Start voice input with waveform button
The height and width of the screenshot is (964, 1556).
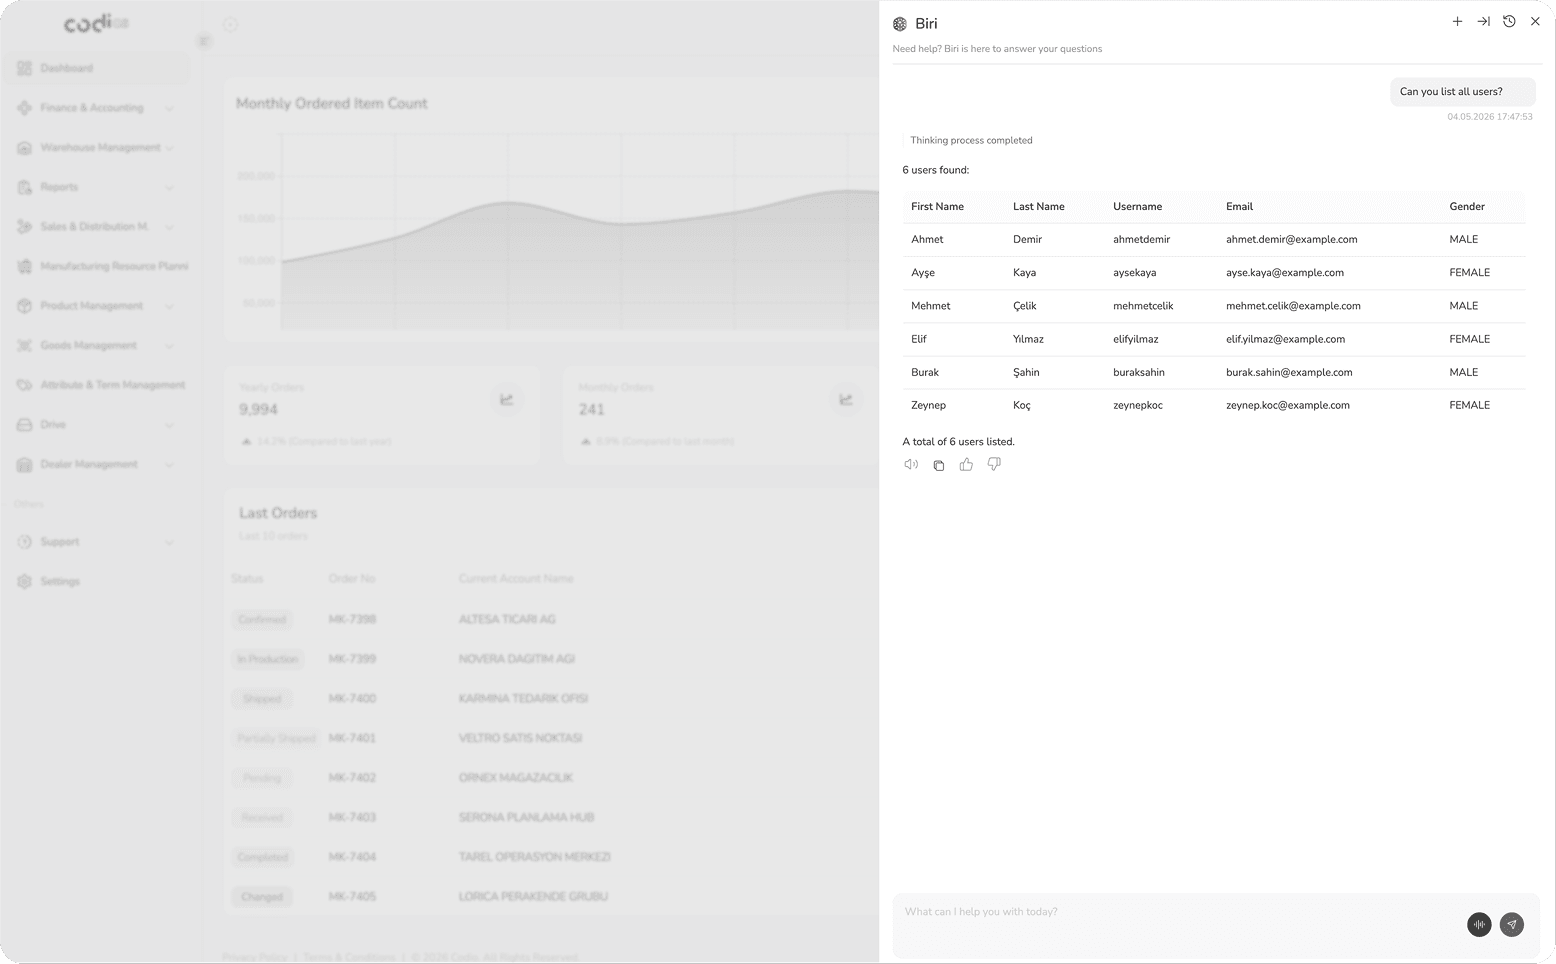click(x=1479, y=925)
